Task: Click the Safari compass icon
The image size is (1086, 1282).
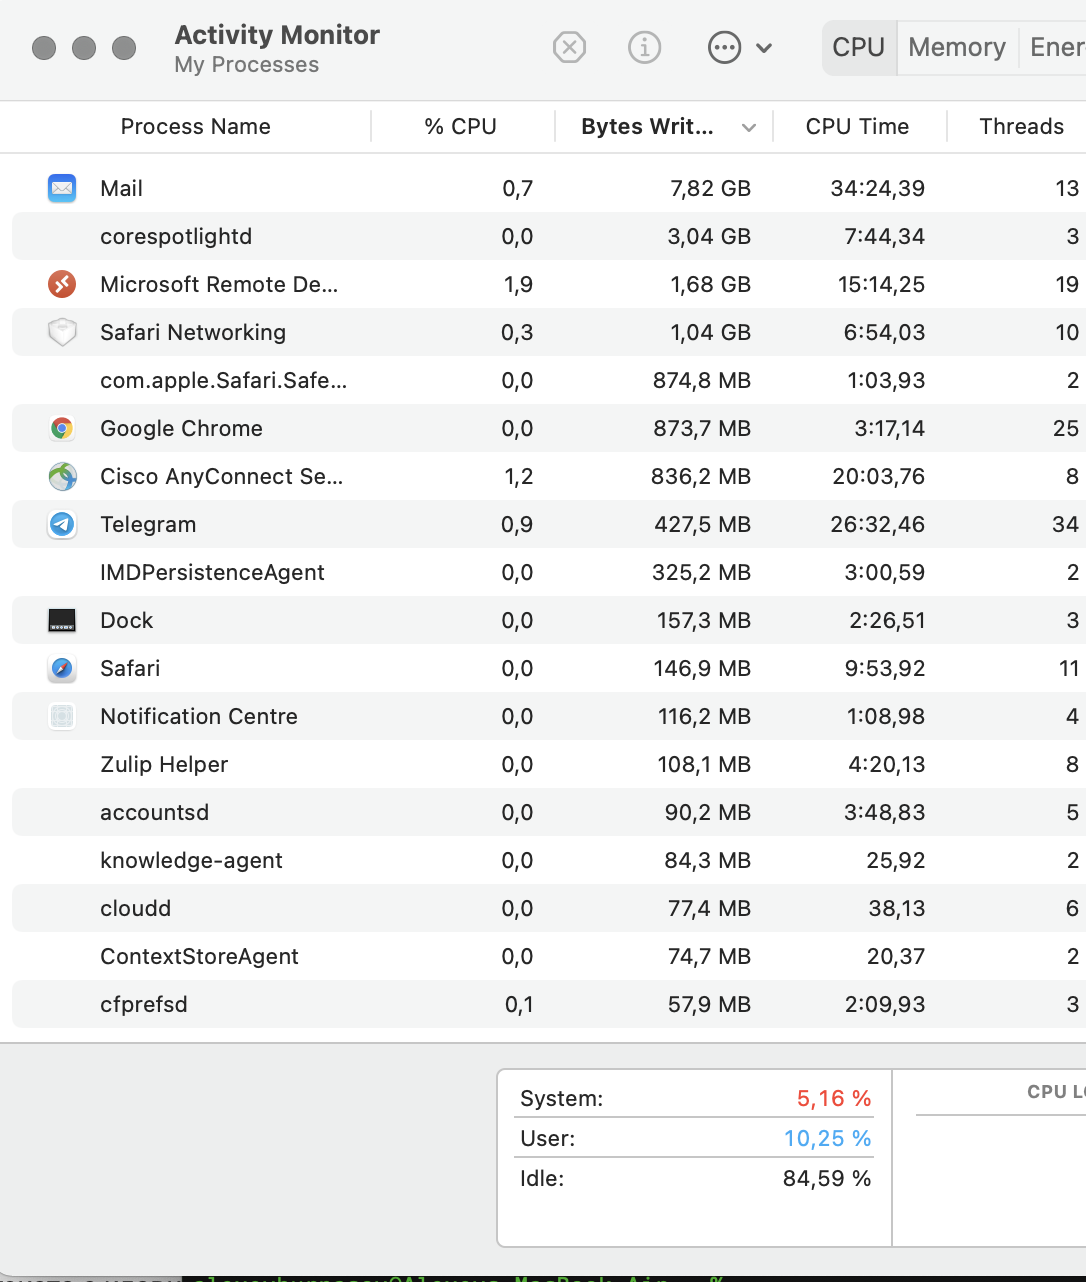Action: click(62, 668)
